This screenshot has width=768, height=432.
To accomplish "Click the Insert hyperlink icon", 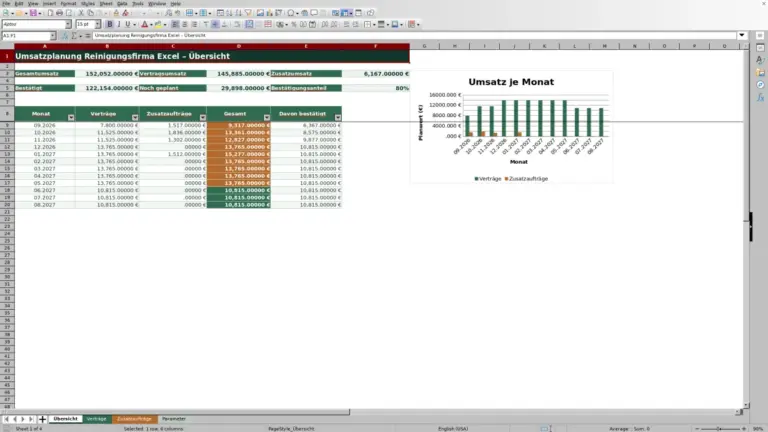I will pyautogui.click(x=304, y=13).
